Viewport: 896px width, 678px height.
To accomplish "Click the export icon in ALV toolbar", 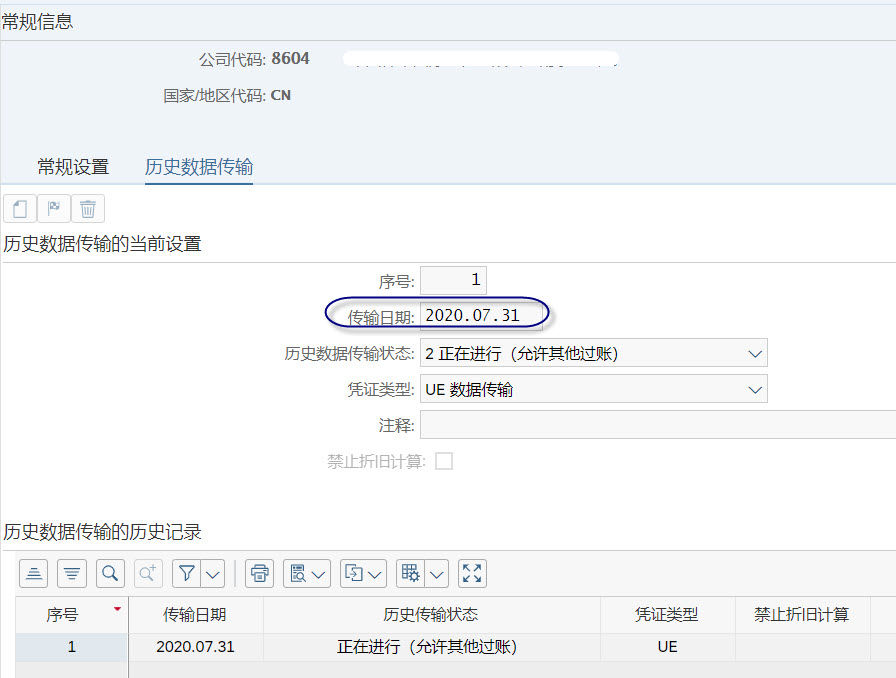I will point(354,573).
